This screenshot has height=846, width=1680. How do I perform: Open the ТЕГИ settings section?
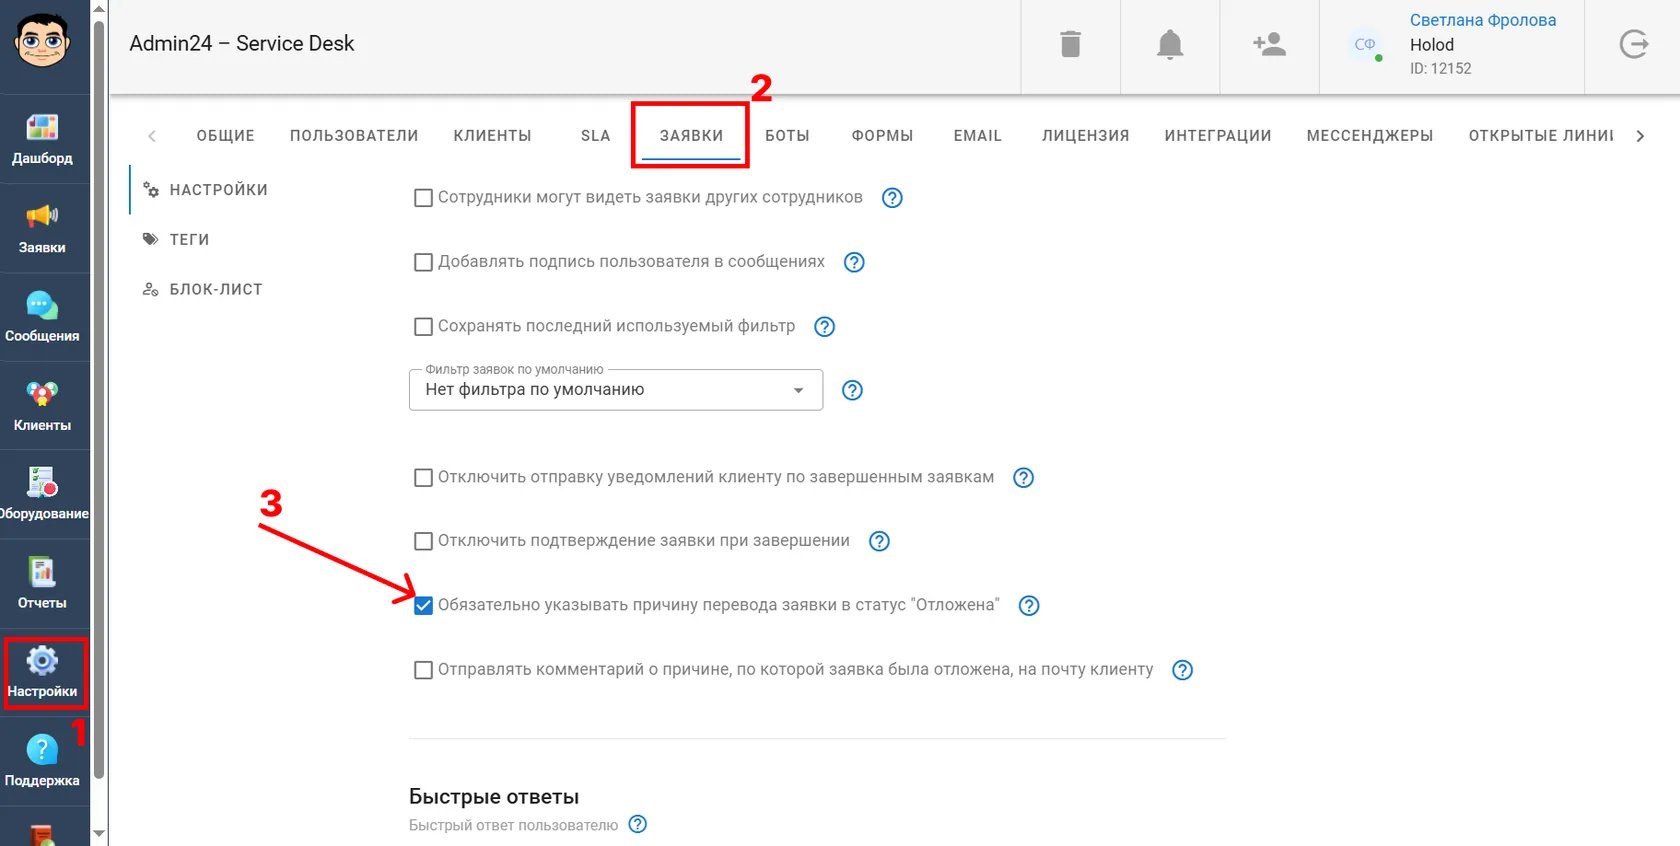(189, 239)
